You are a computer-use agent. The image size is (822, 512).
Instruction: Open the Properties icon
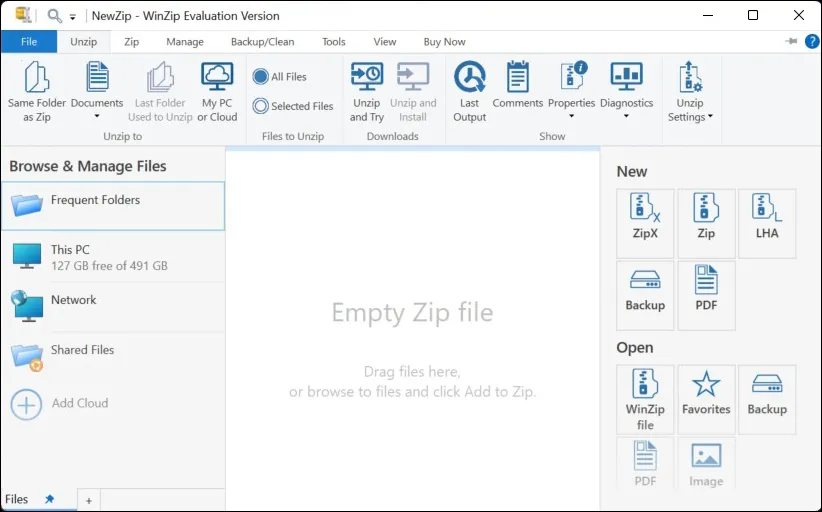pos(572,77)
